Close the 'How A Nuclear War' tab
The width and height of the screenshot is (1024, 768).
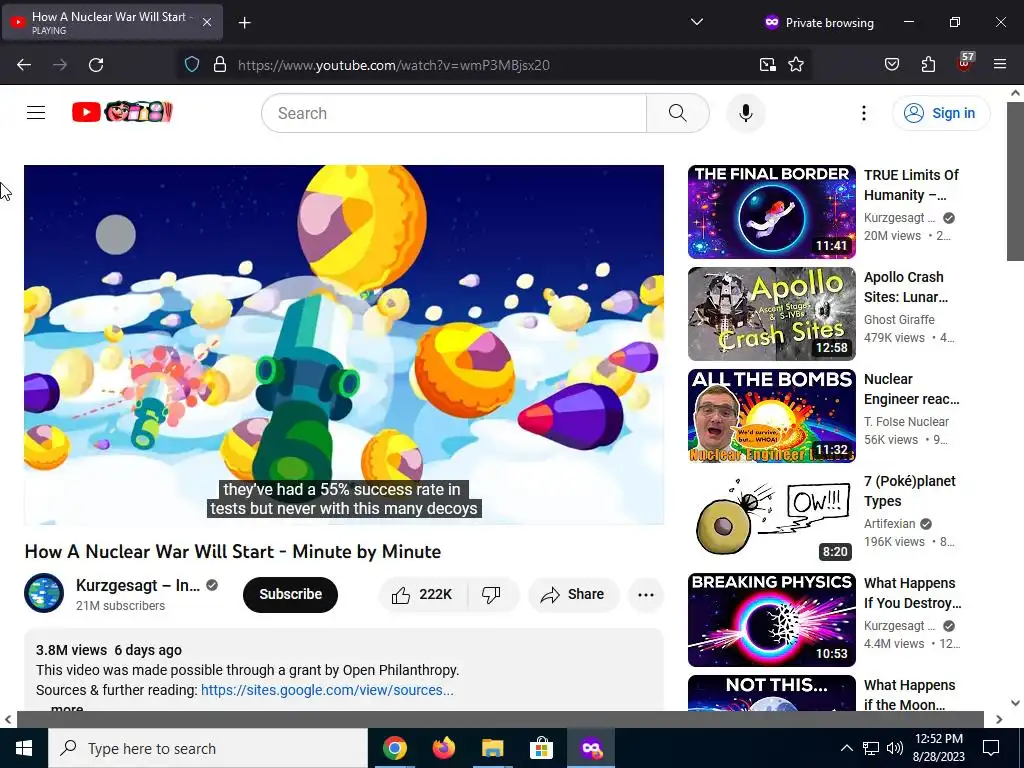(x=206, y=22)
